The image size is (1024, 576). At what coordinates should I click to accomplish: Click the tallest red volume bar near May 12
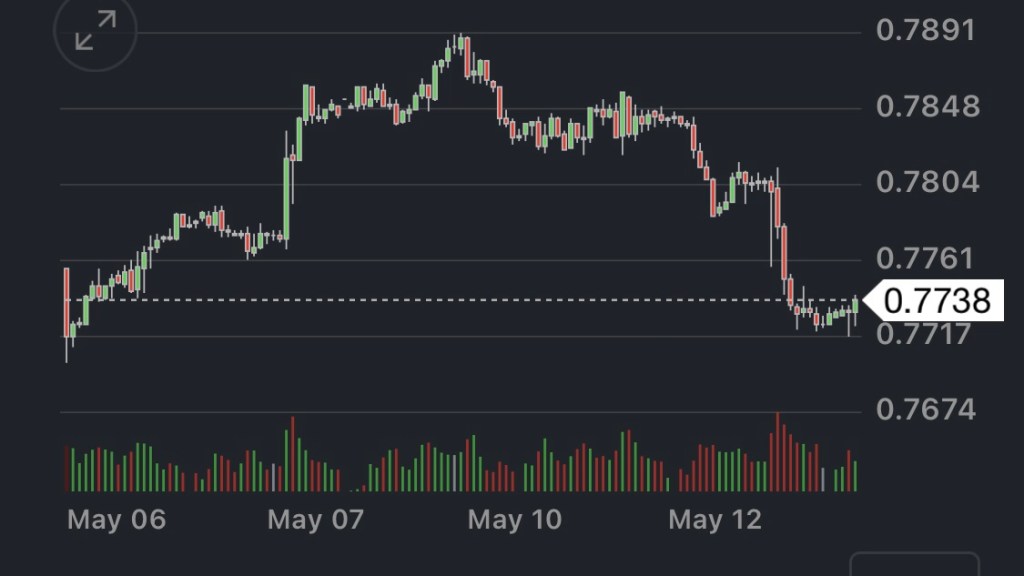click(777, 452)
